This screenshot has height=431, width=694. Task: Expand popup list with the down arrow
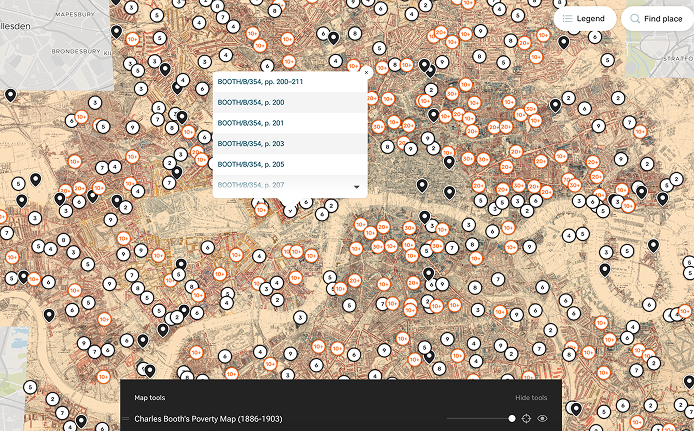[x=356, y=187]
